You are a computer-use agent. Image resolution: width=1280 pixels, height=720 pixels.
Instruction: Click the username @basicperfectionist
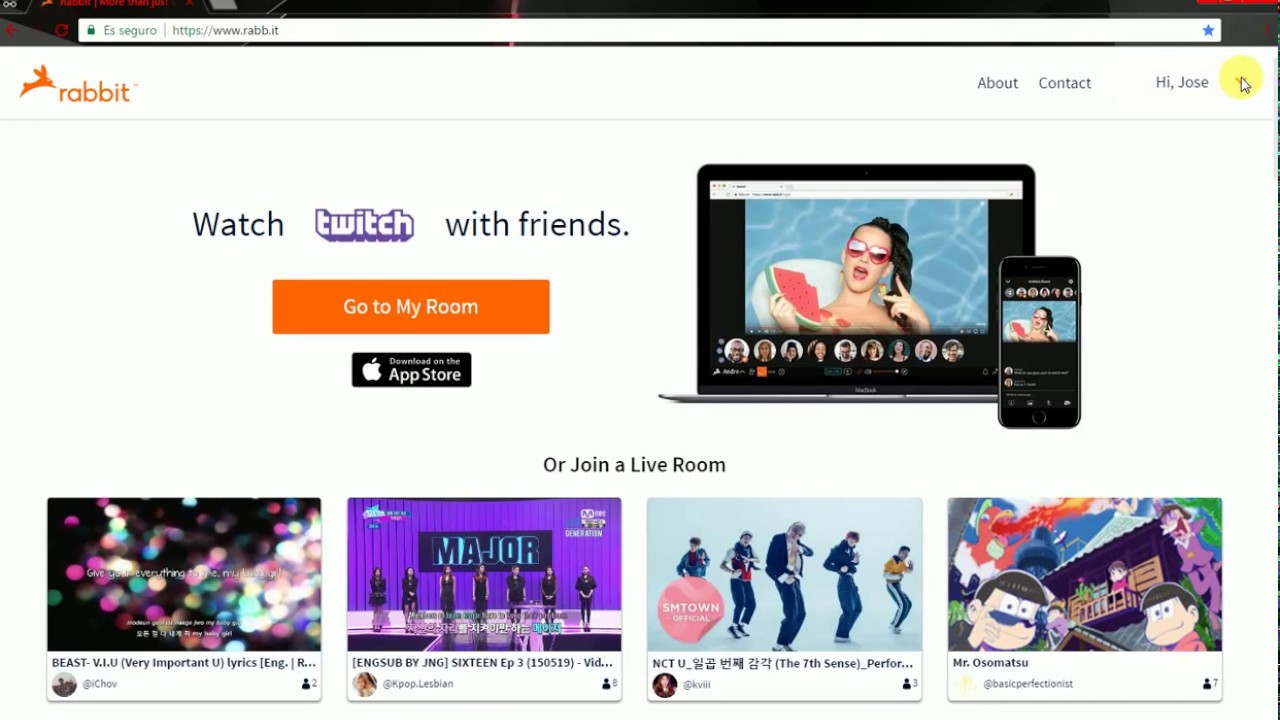[1028, 684]
